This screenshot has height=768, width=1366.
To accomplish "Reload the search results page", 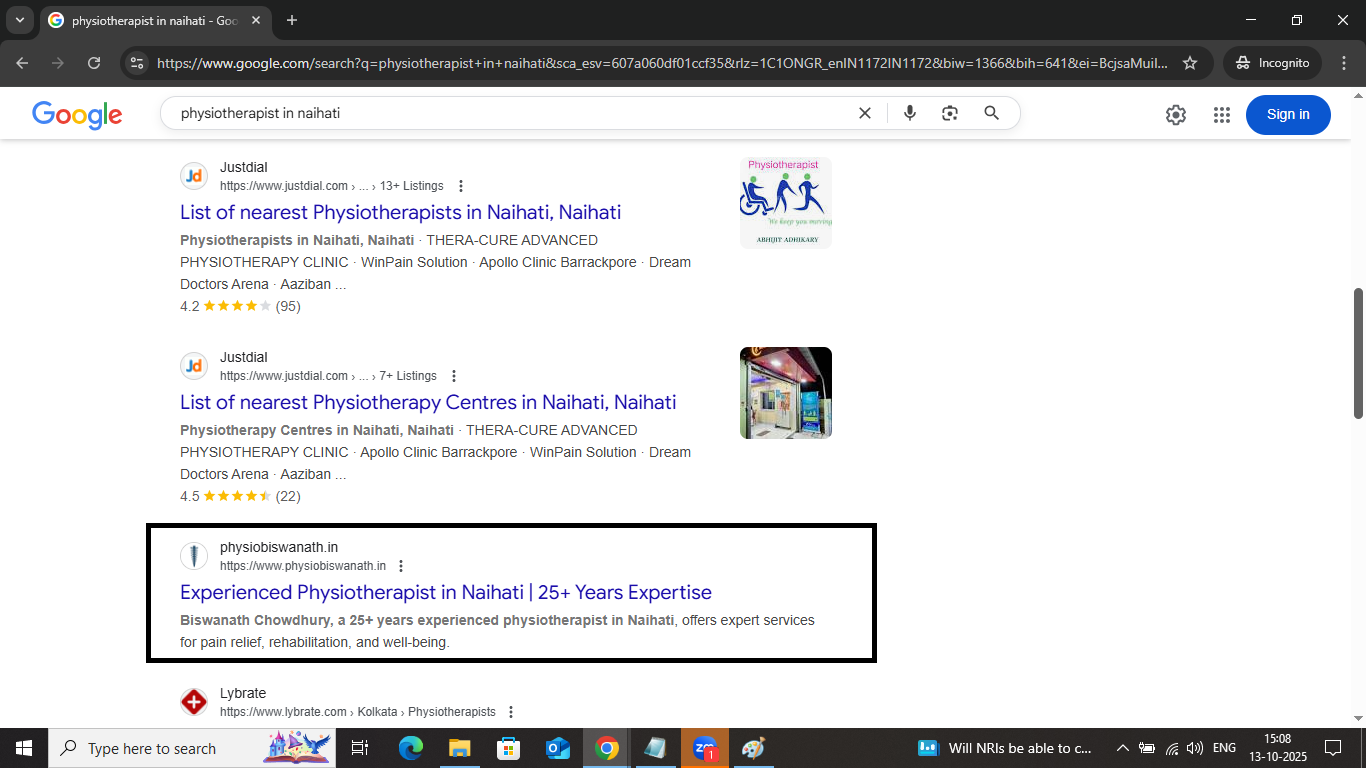I will point(93,62).
